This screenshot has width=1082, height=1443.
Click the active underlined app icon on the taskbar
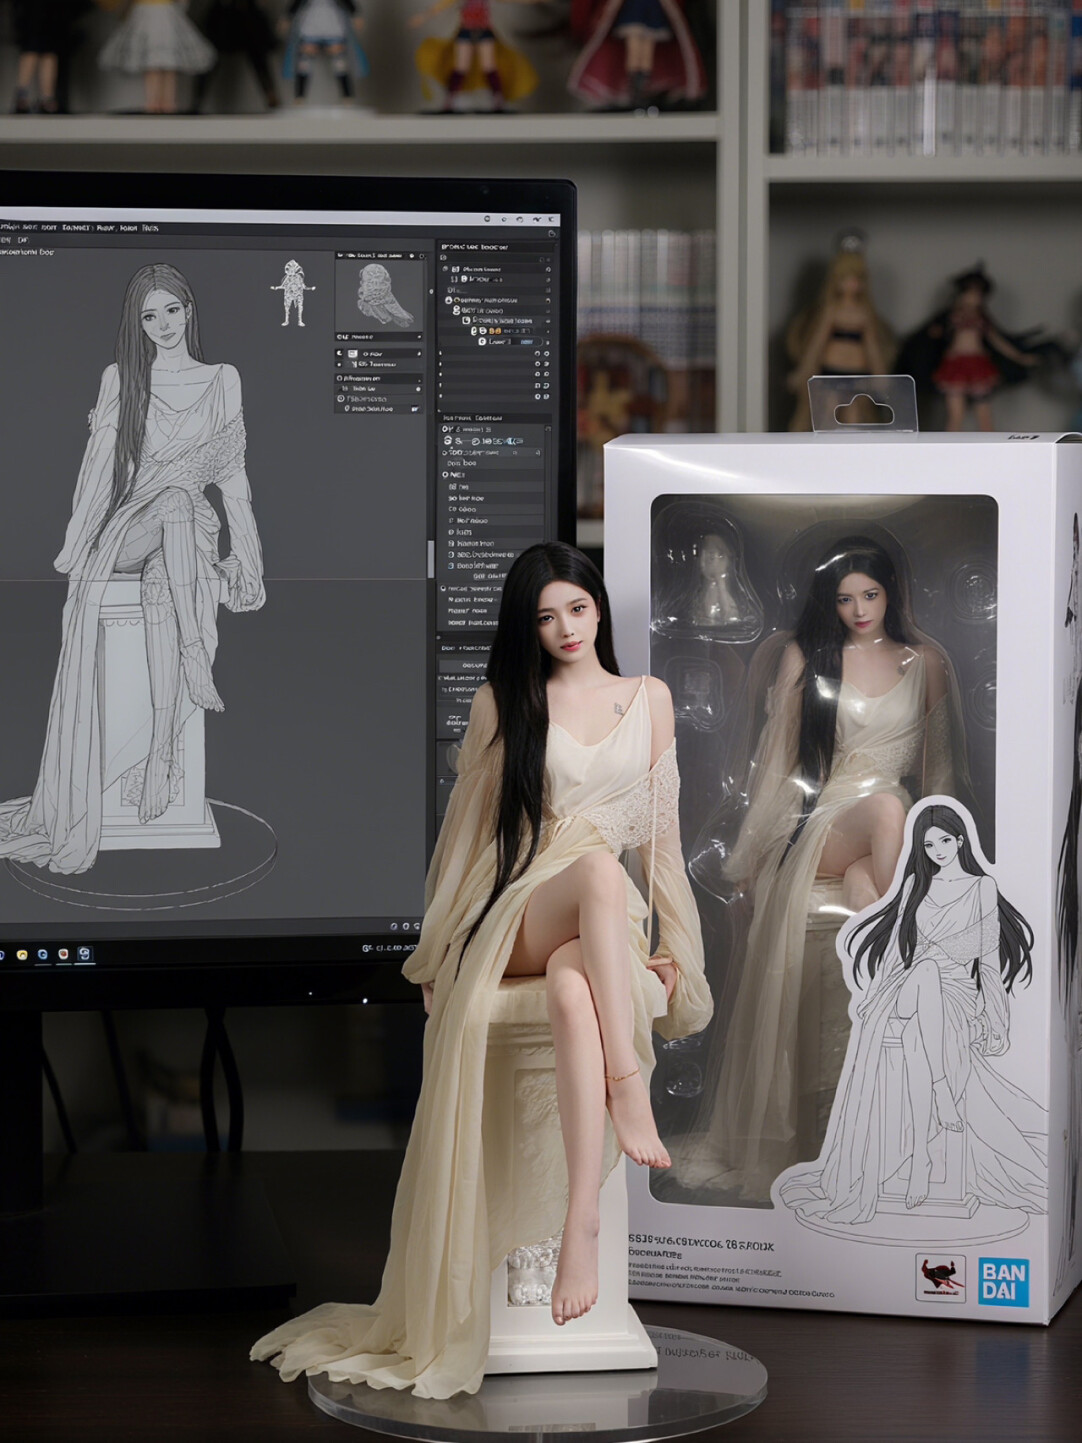(85, 954)
